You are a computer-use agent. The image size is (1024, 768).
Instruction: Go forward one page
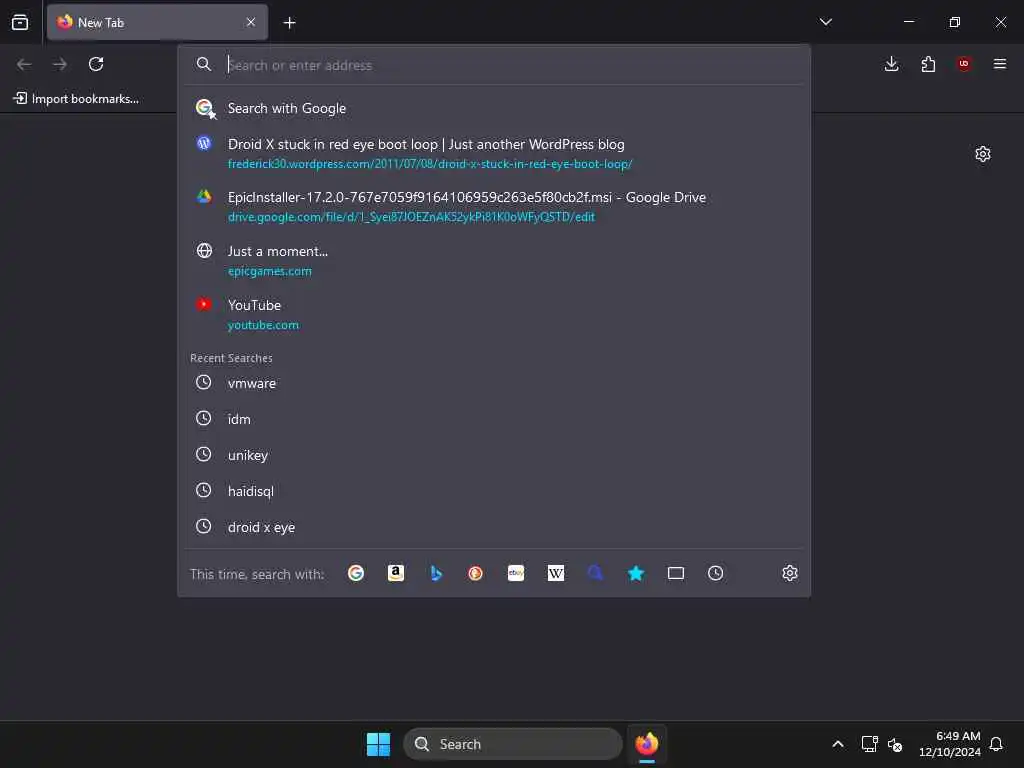click(x=60, y=64)
